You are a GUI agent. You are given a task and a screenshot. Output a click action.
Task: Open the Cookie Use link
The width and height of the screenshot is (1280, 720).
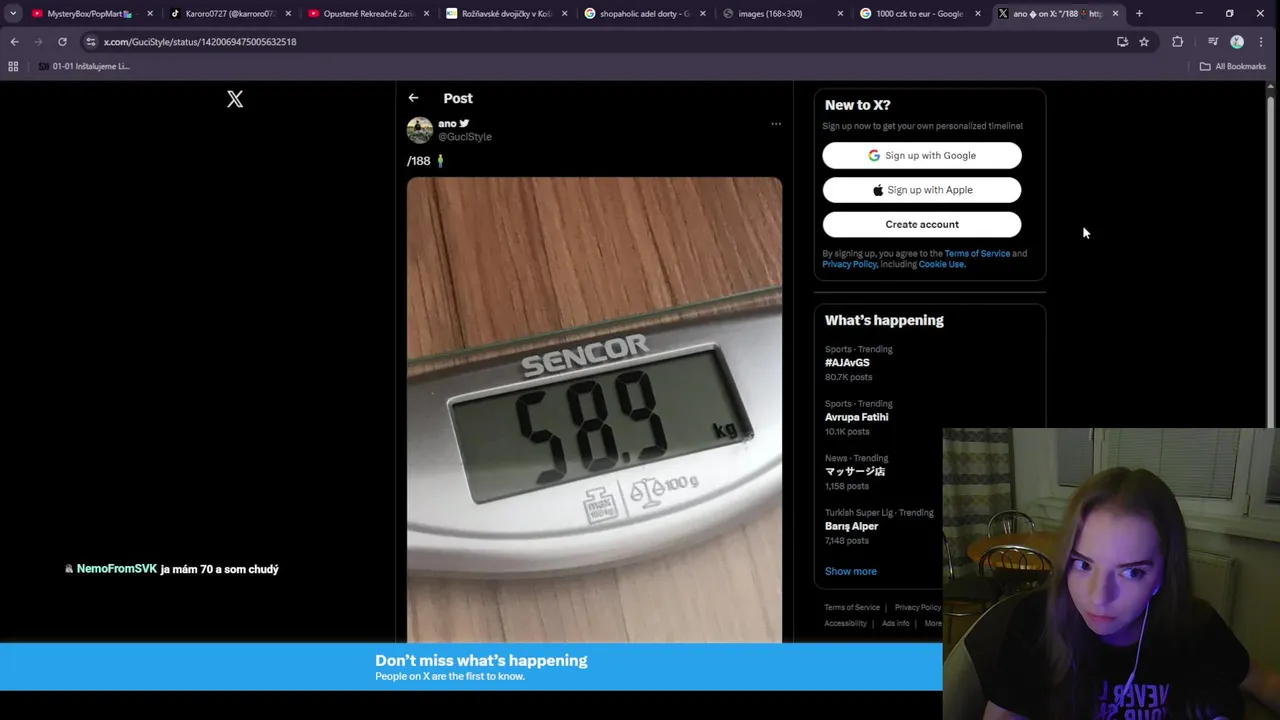(941, 264)
